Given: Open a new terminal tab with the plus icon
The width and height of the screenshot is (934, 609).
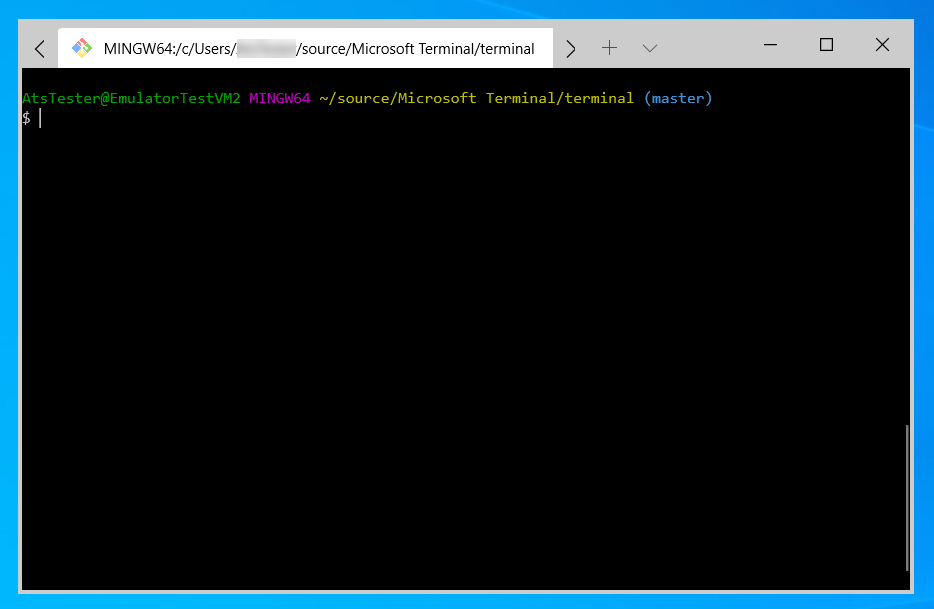Looking at the screenshot, I should 609,47.
